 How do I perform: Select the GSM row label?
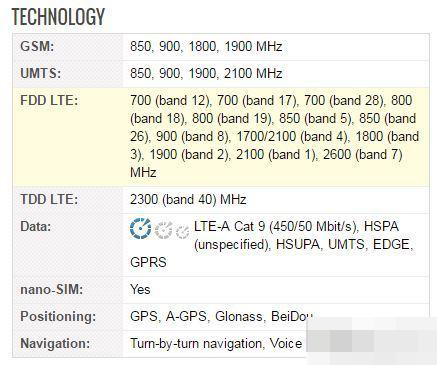37,46
